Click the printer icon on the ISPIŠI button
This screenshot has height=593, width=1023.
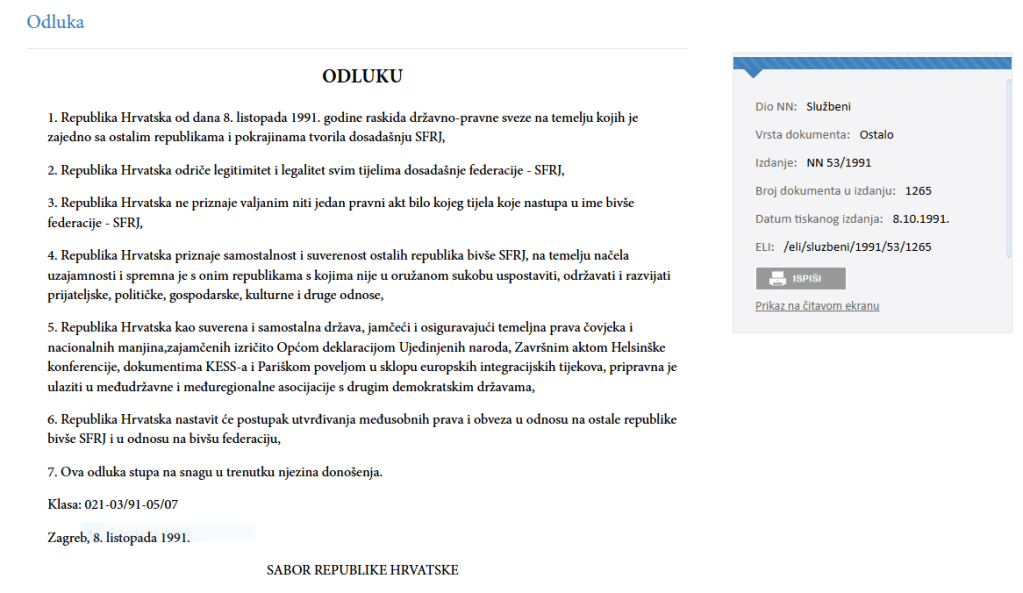point(777,279)
